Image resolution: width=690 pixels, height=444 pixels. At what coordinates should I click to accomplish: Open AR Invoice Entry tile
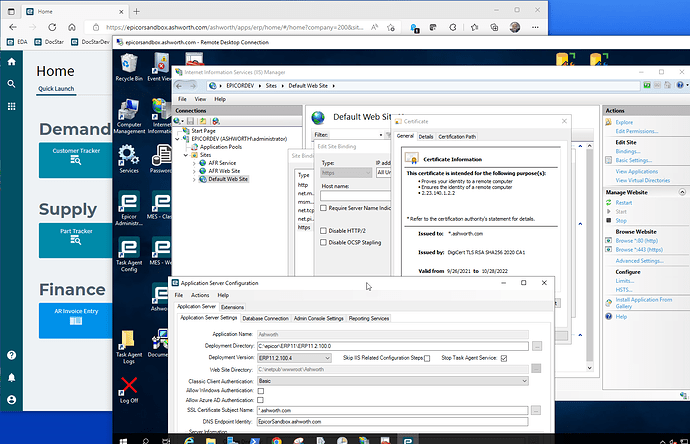pos(76,320)
